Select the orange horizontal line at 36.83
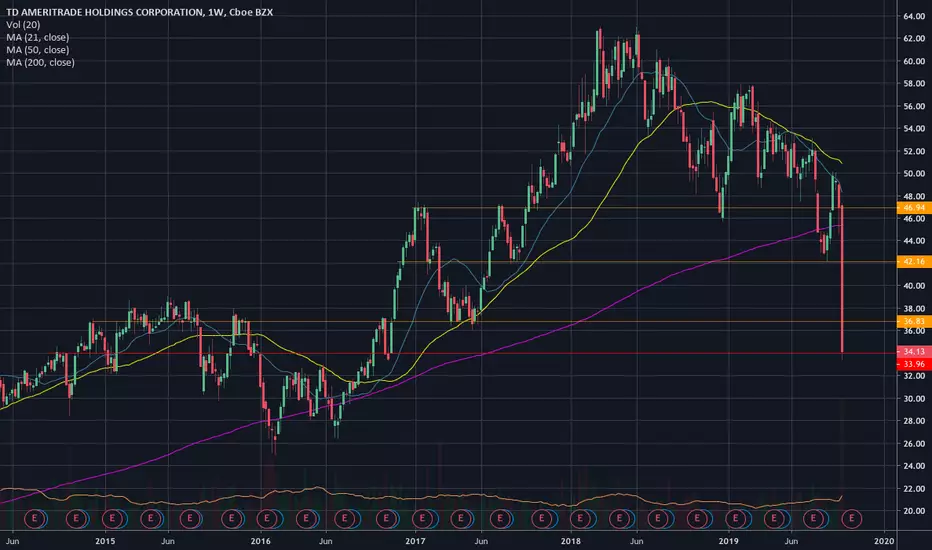Screen dimensions: 932x550 click(493, 322)
